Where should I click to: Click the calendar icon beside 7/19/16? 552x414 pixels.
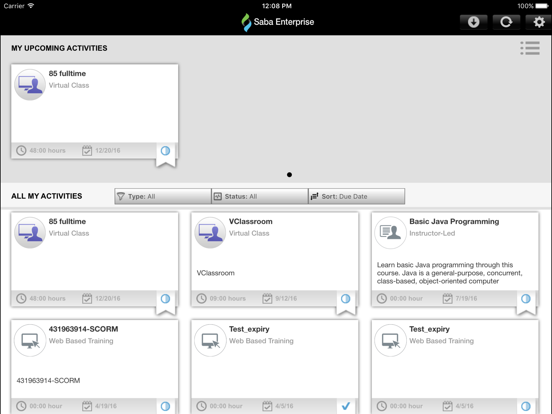[447, 299]
